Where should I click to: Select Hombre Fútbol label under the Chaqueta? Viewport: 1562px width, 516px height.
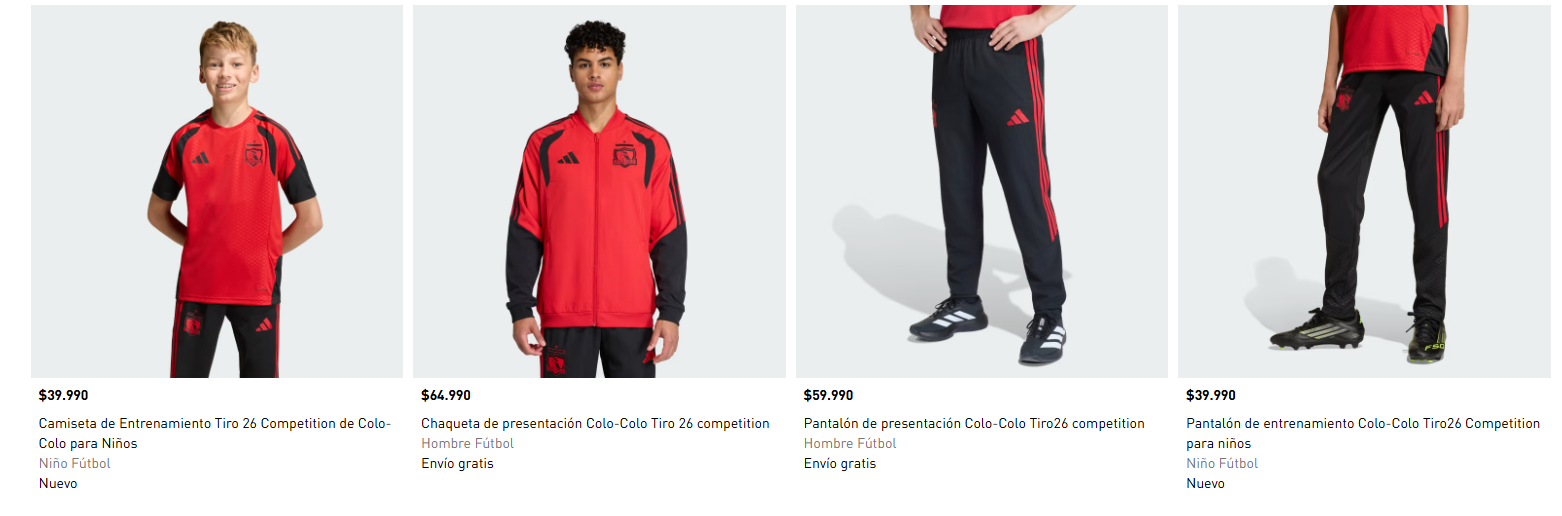(468, 443)
